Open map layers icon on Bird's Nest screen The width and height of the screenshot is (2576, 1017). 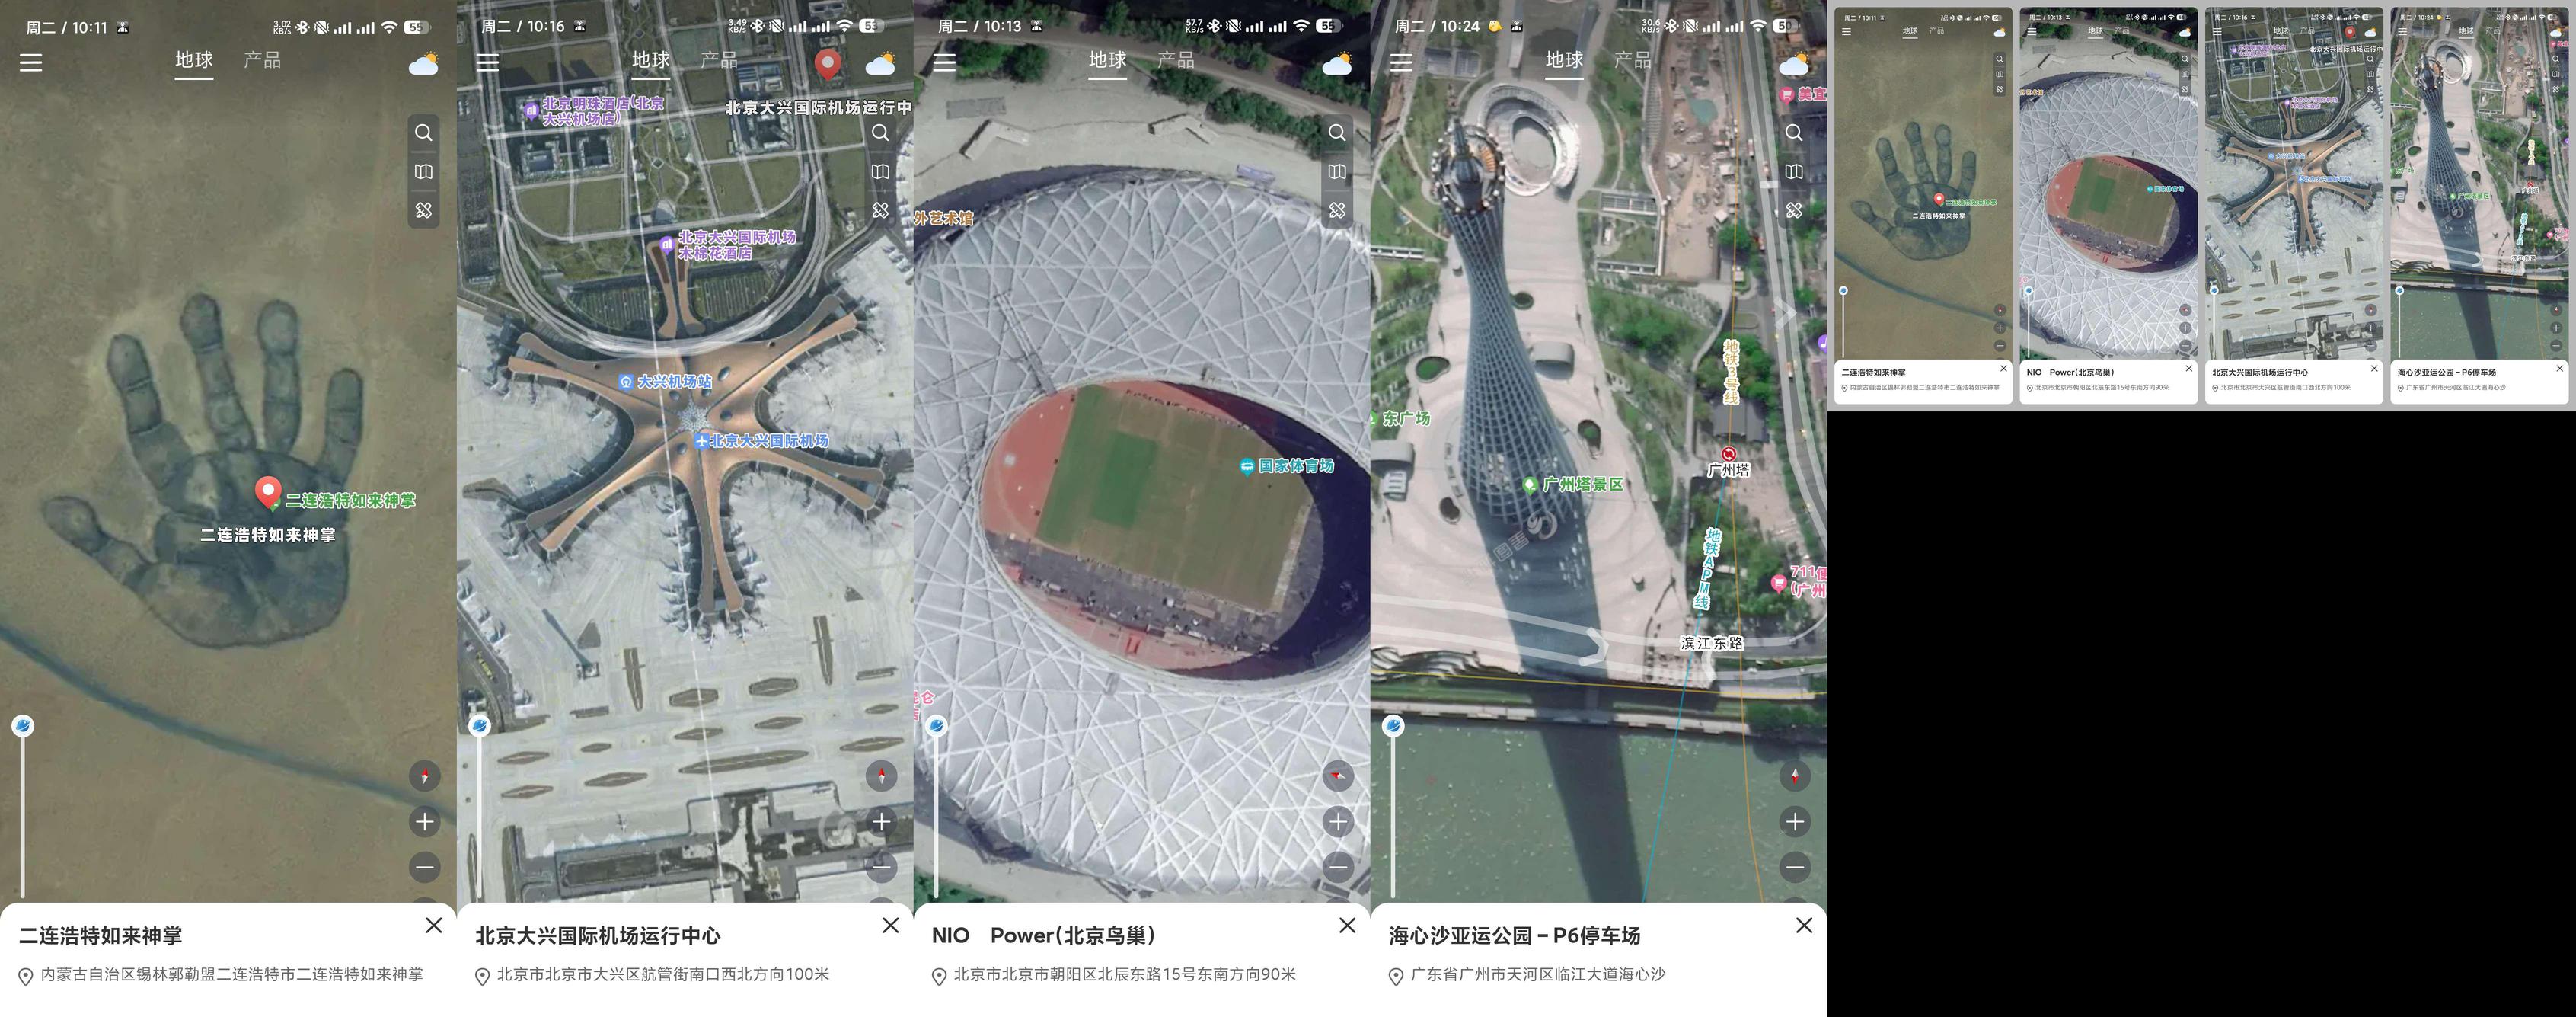point(1337,172)
